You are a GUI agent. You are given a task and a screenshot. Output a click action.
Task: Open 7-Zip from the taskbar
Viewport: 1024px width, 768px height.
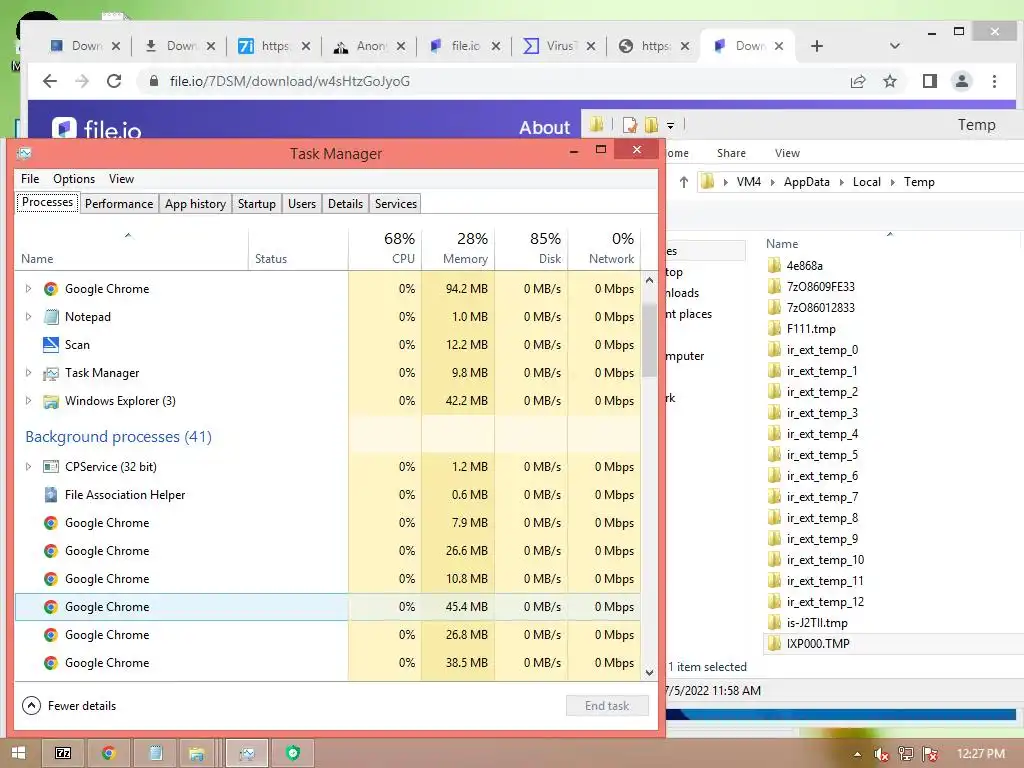63,753
